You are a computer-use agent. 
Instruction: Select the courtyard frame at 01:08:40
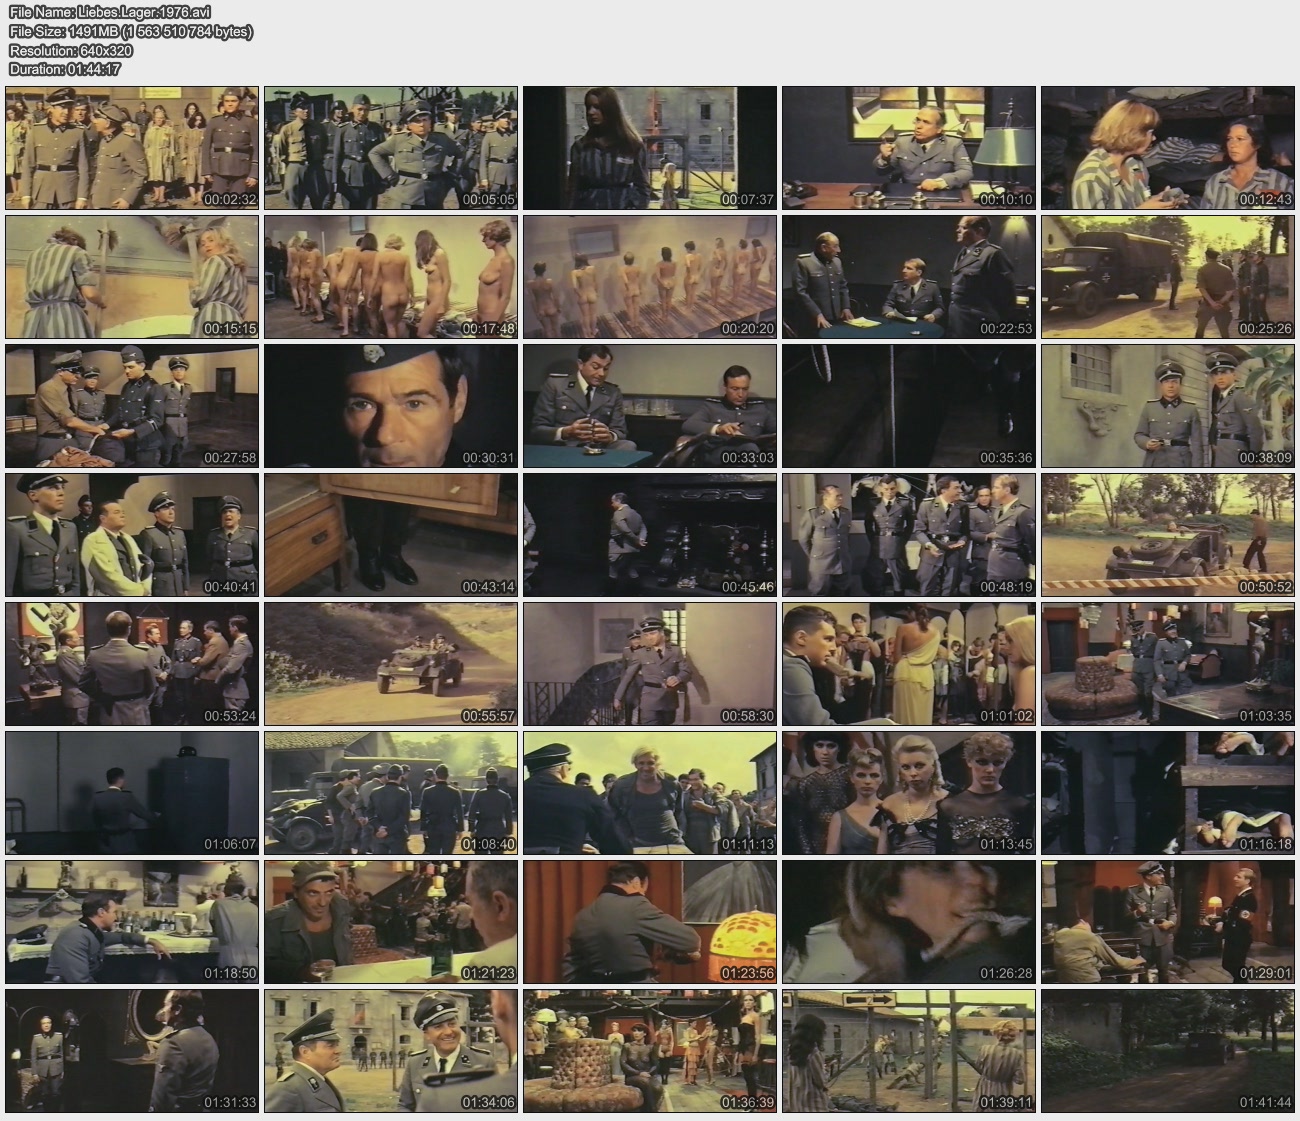click(x=391, y=793)
